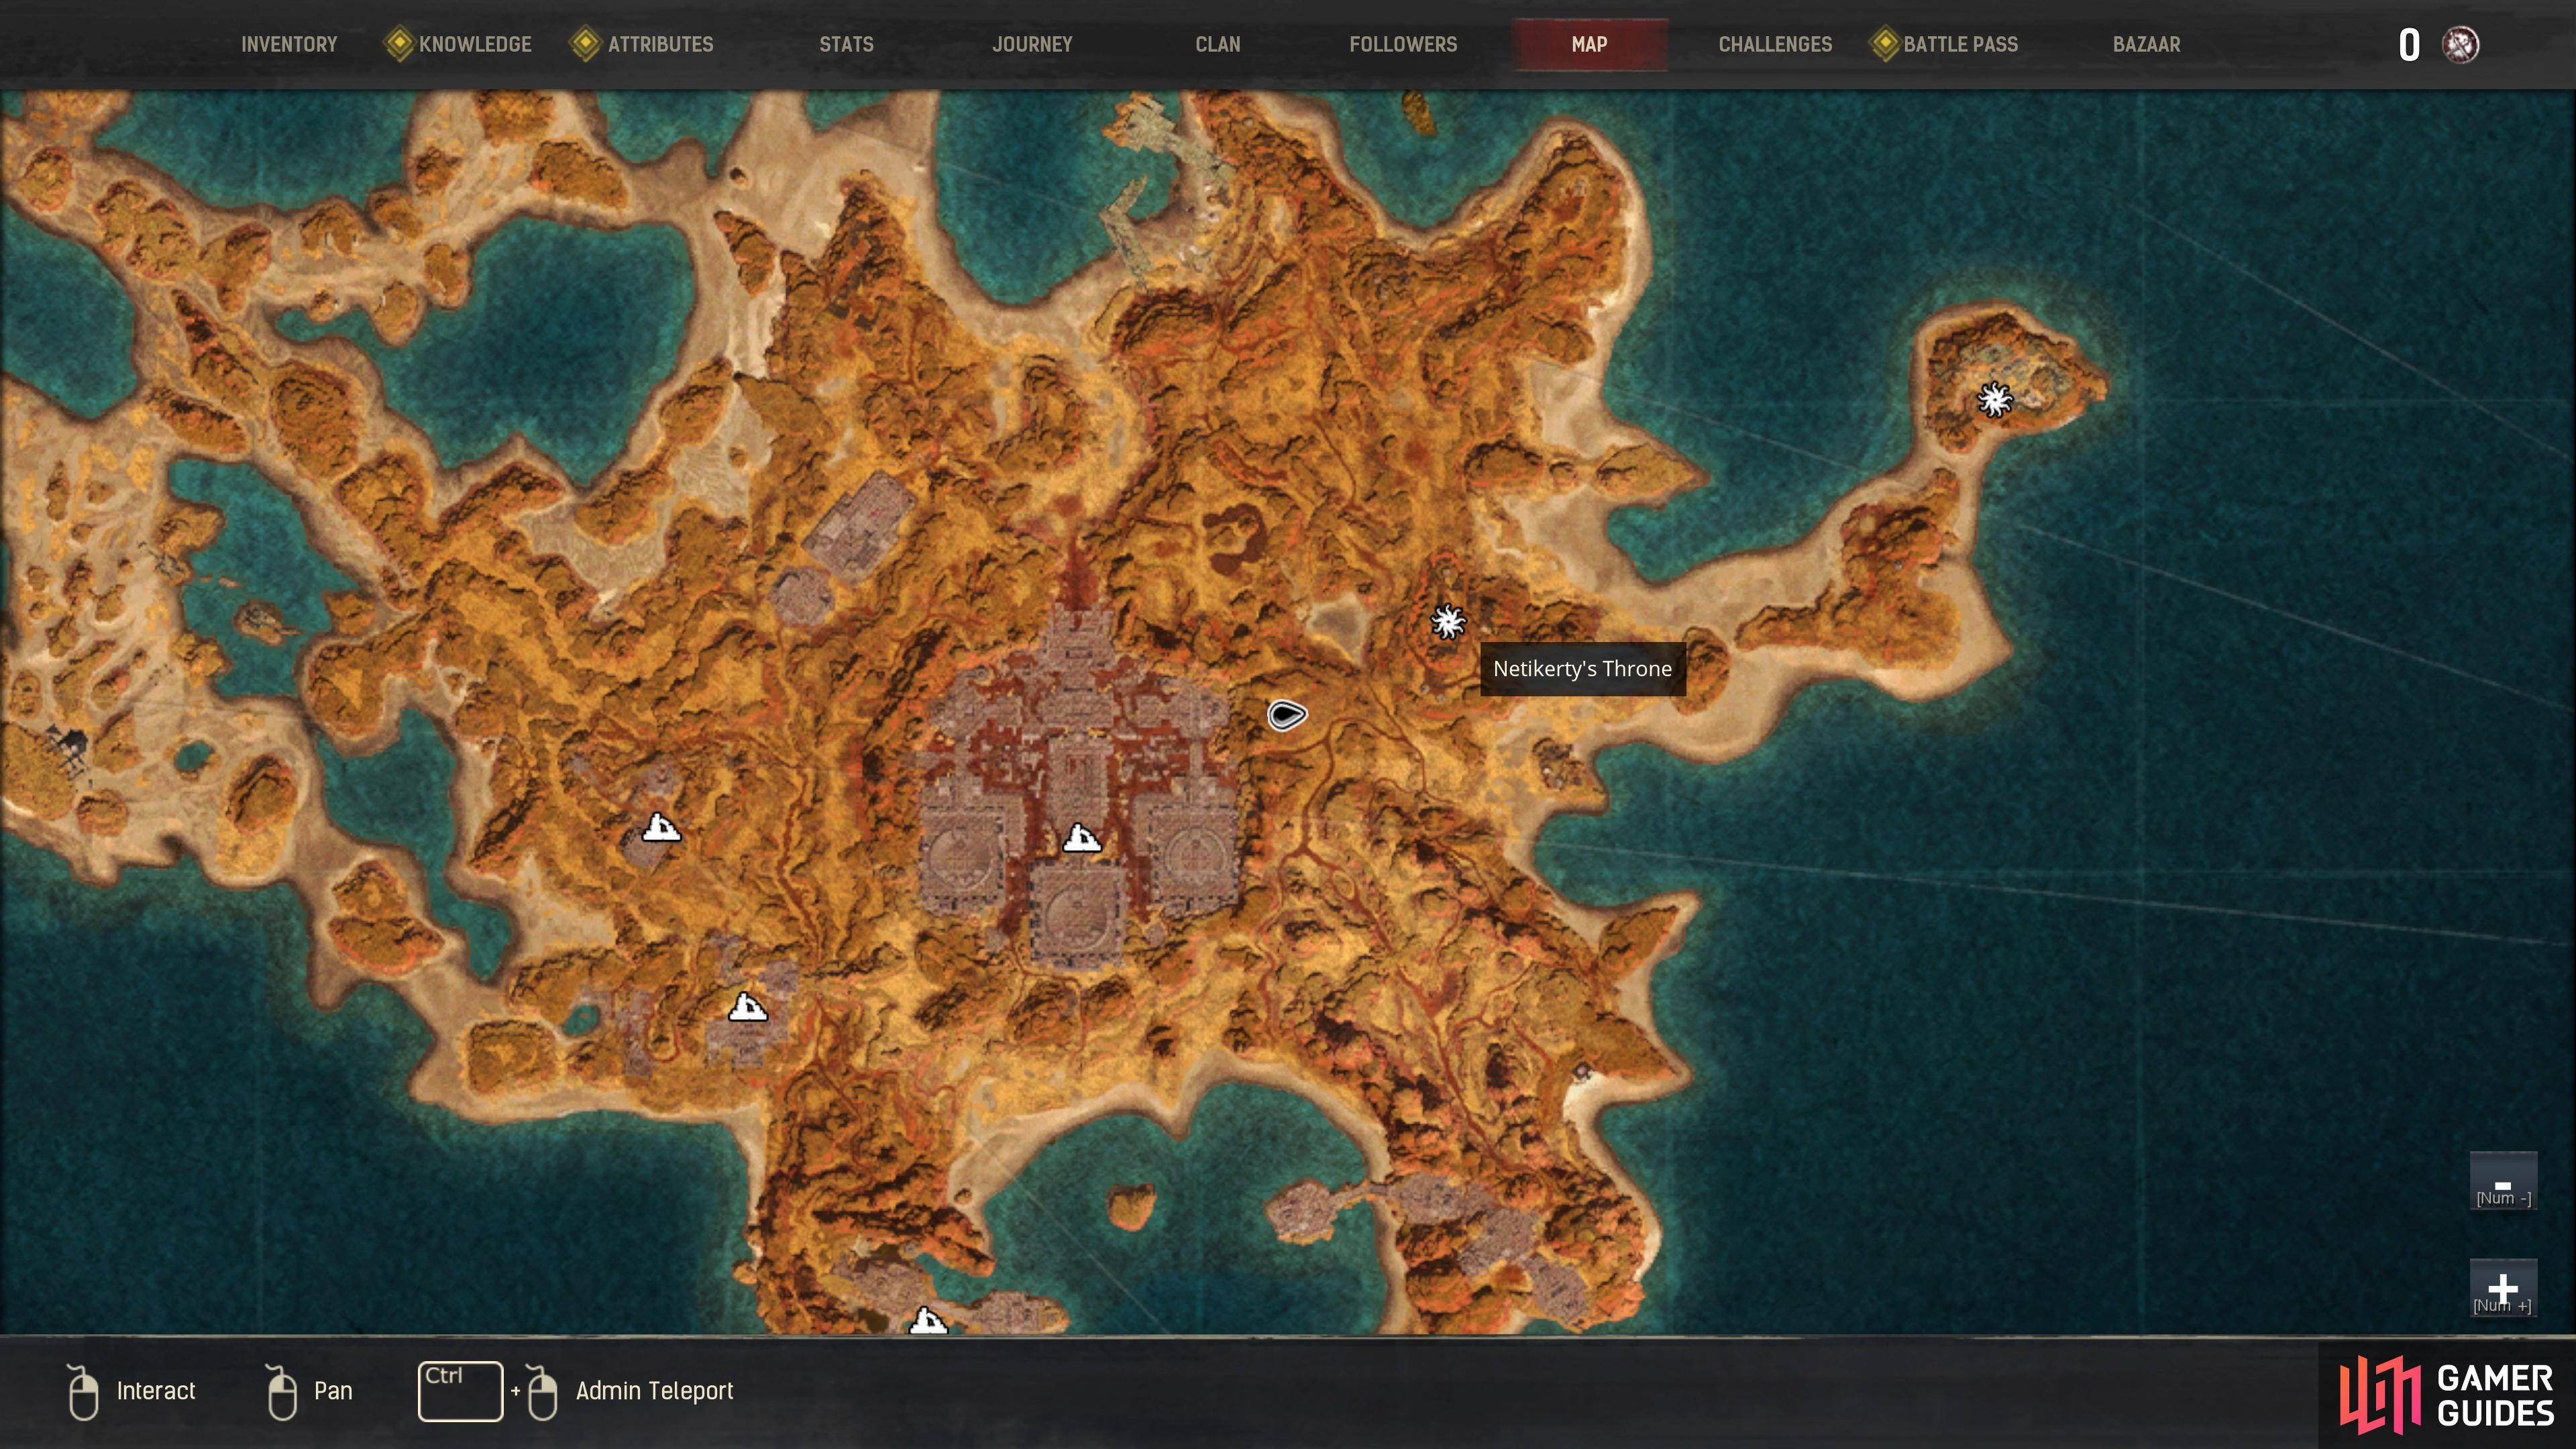
Task: Switch to the Battle Pass tab
Action: point(1960,44)
